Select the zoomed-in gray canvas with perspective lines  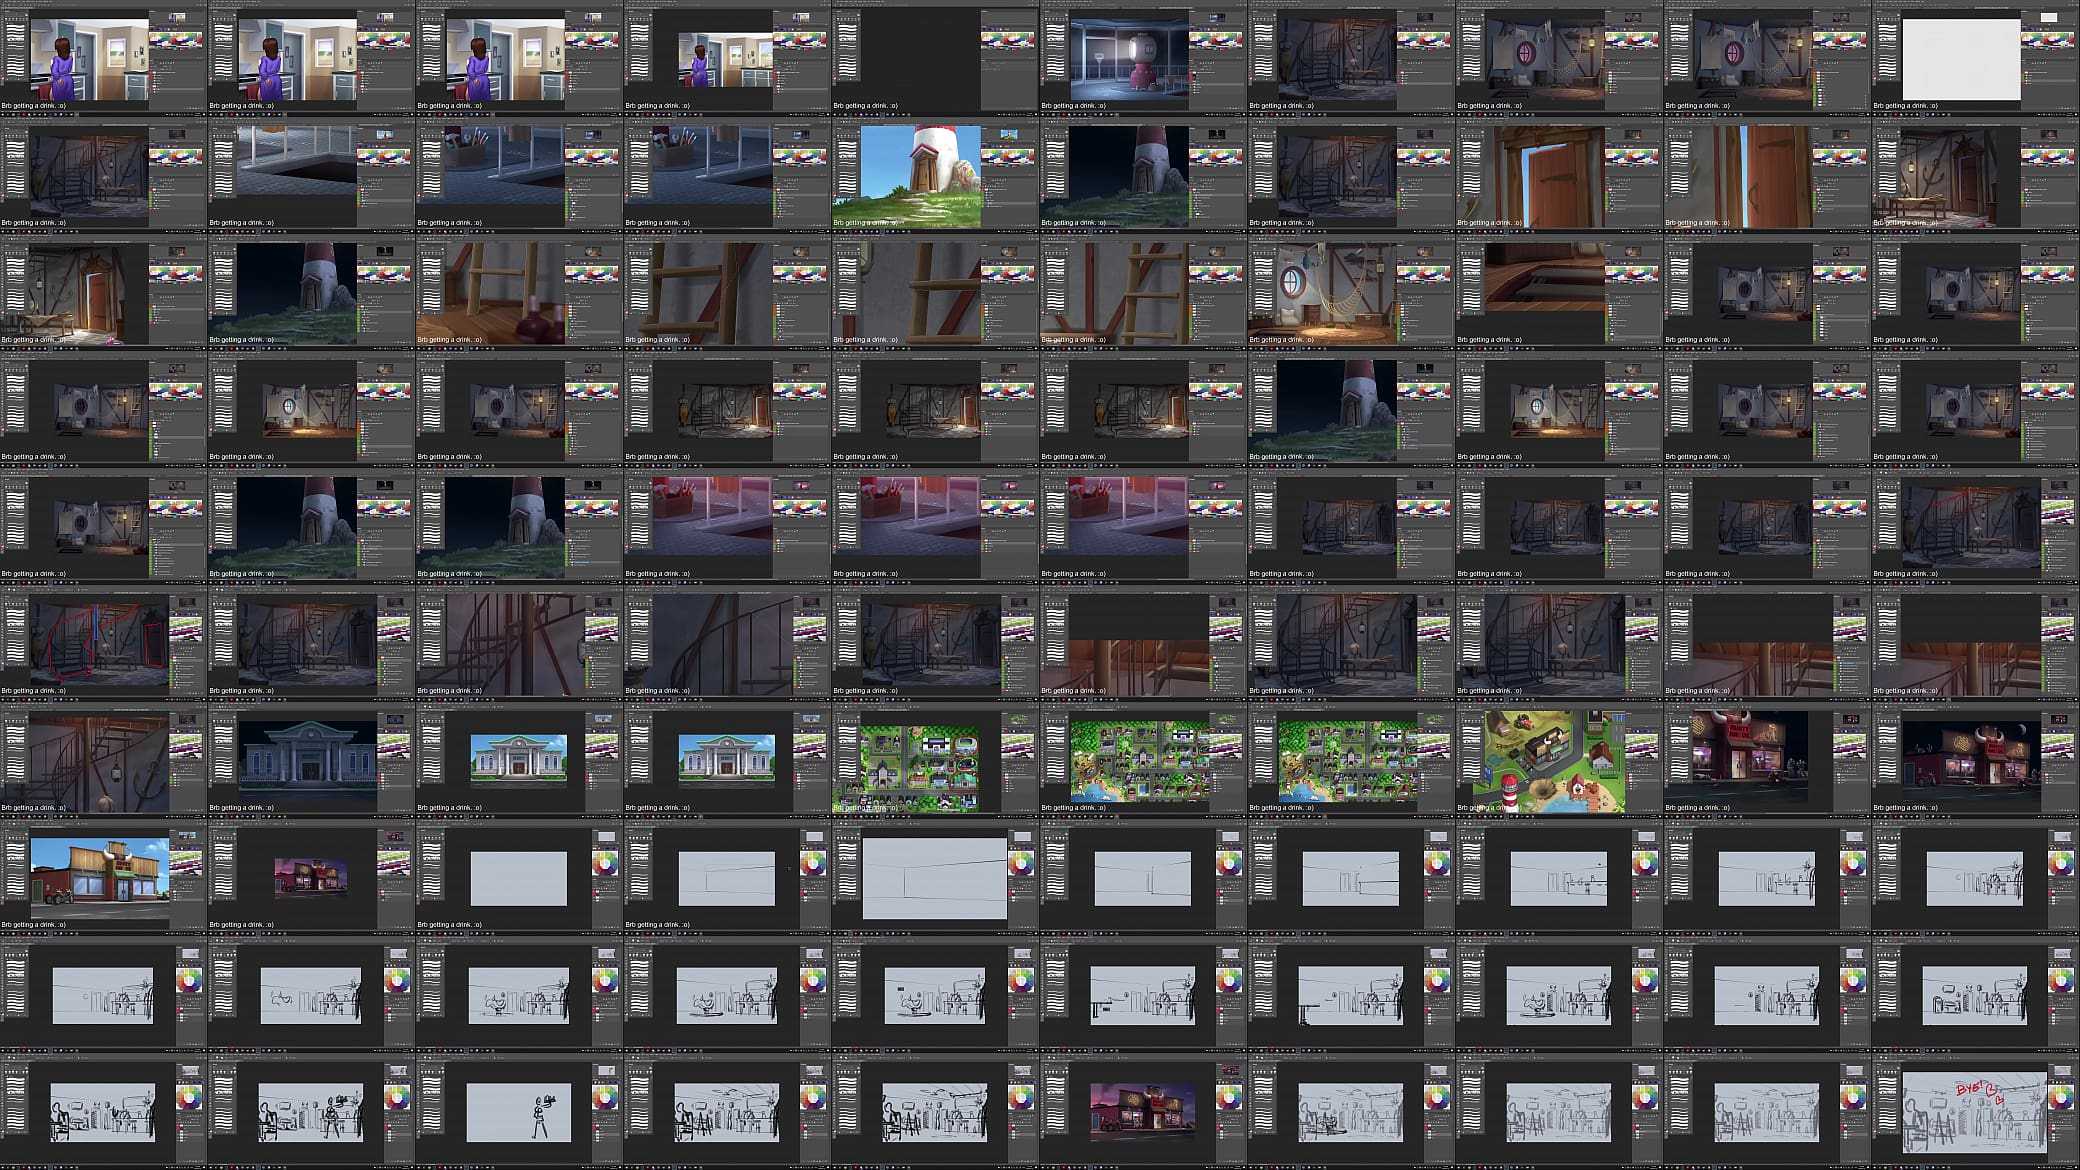point(935,877)
